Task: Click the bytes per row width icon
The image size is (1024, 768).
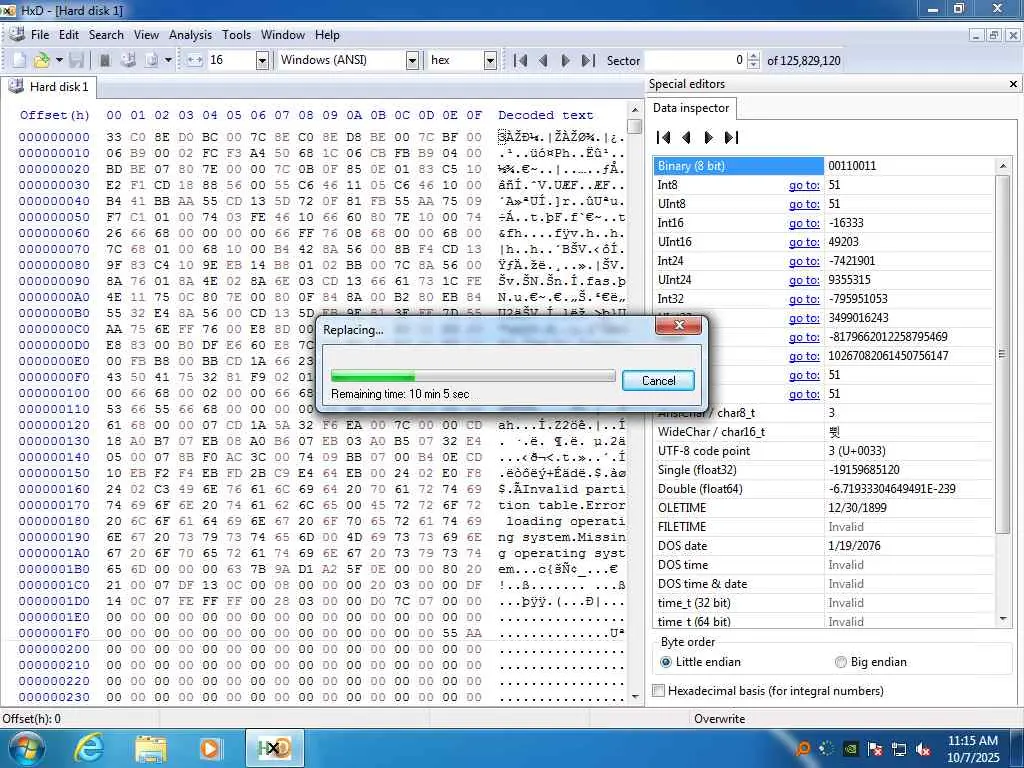Action: [195, 60]
